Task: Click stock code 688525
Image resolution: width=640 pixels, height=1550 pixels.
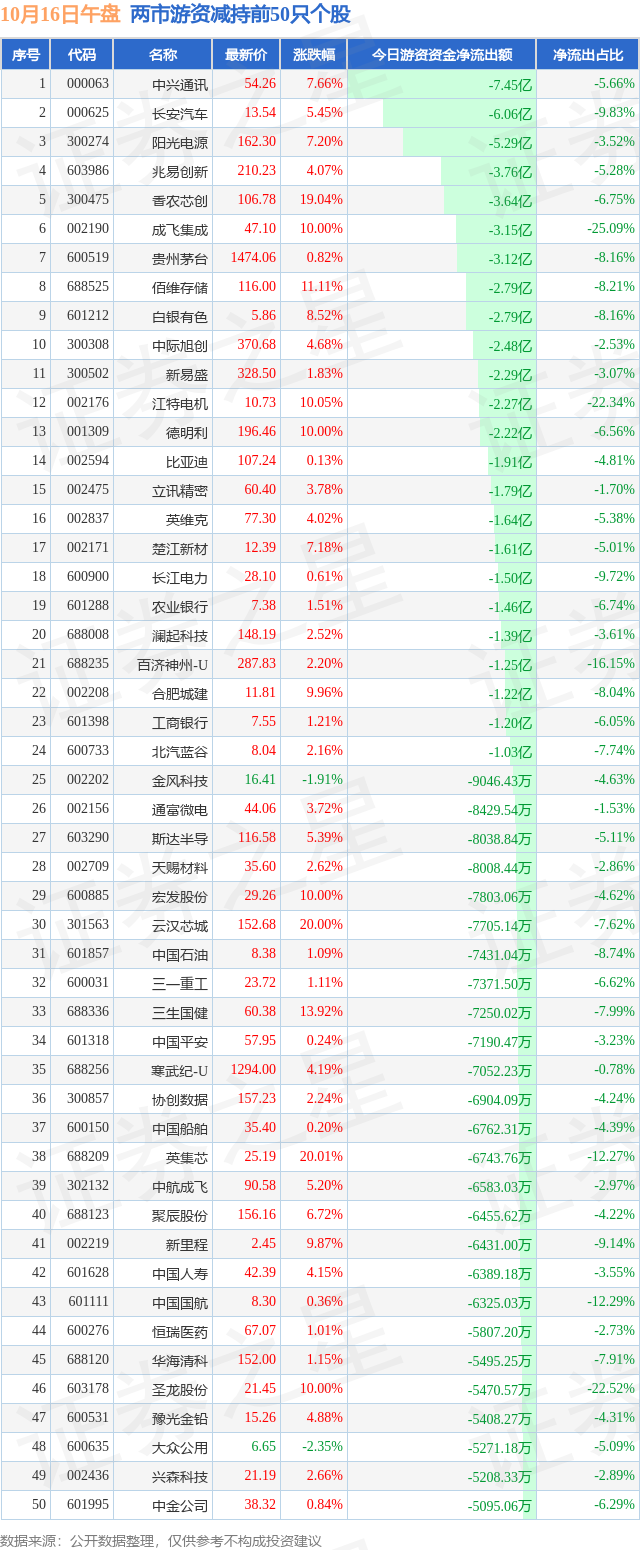Action: click(88, 287)
